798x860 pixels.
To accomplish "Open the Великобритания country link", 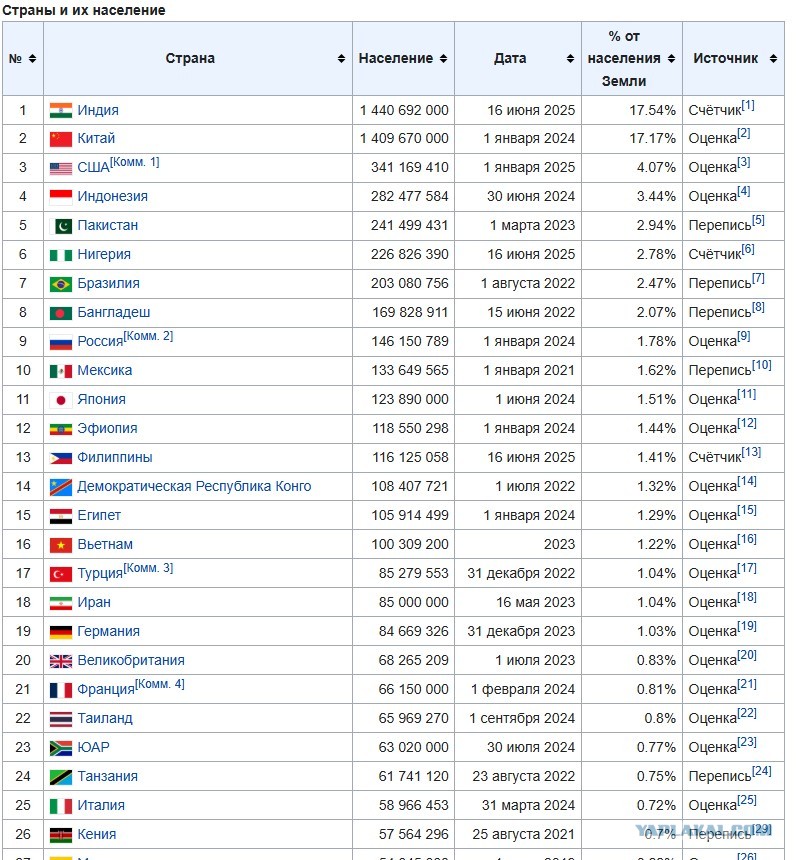I will click(x=131, y=660).
